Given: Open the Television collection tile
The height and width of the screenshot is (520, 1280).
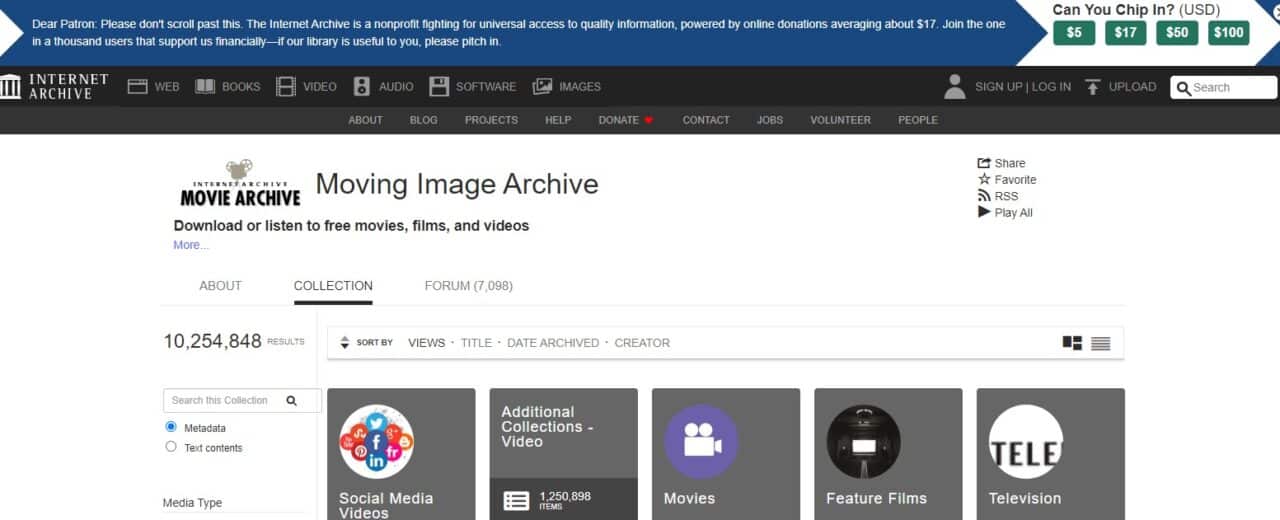Looking at the screenshot, I should [x=1050, y=454].
